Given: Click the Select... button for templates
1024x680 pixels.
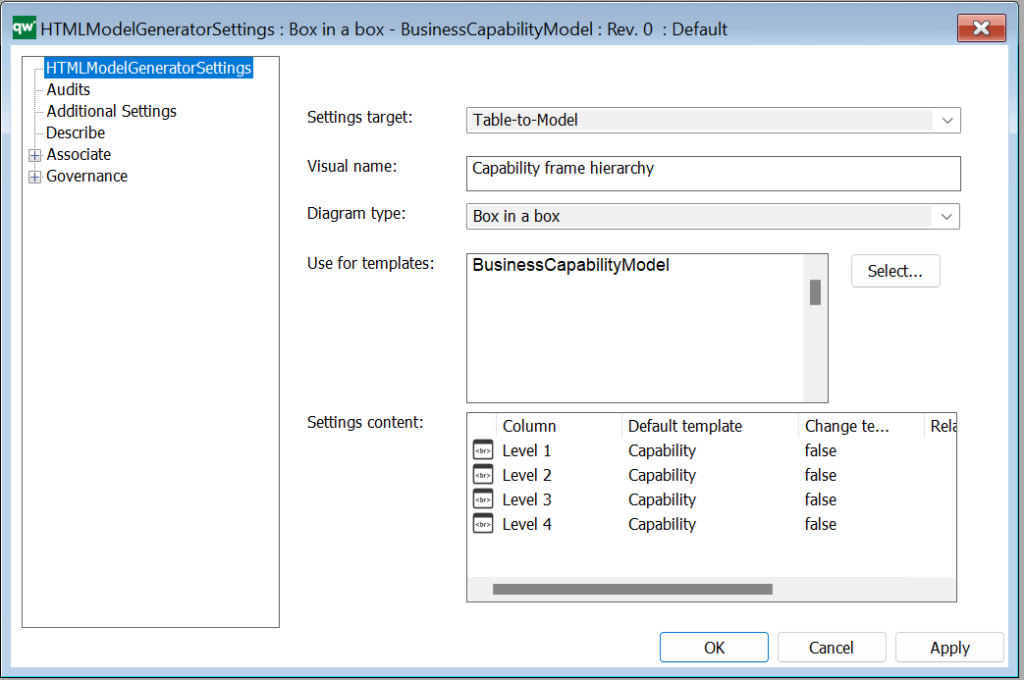Looking at the screenshot, I should point(894,270).
